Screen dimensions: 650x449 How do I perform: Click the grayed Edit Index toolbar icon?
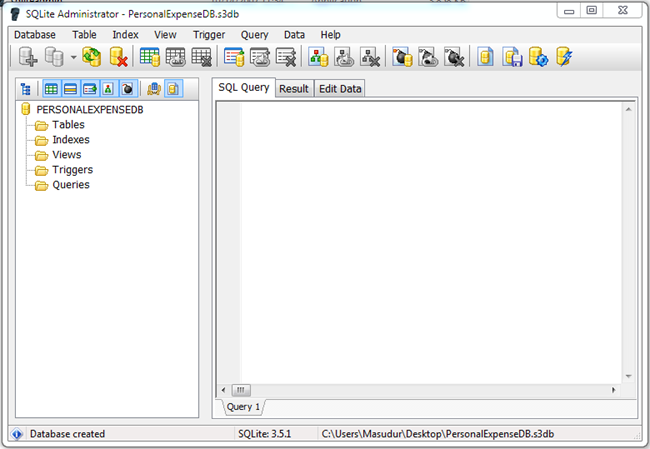(260, 56)
